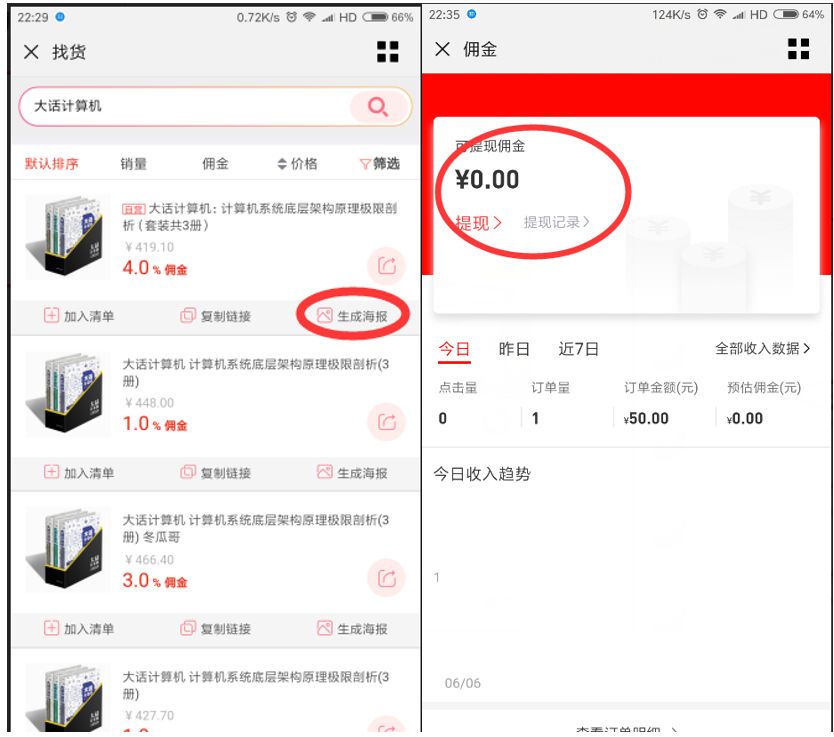Select the 今日 income tab
834x737 pixels.
pos(454,349)
